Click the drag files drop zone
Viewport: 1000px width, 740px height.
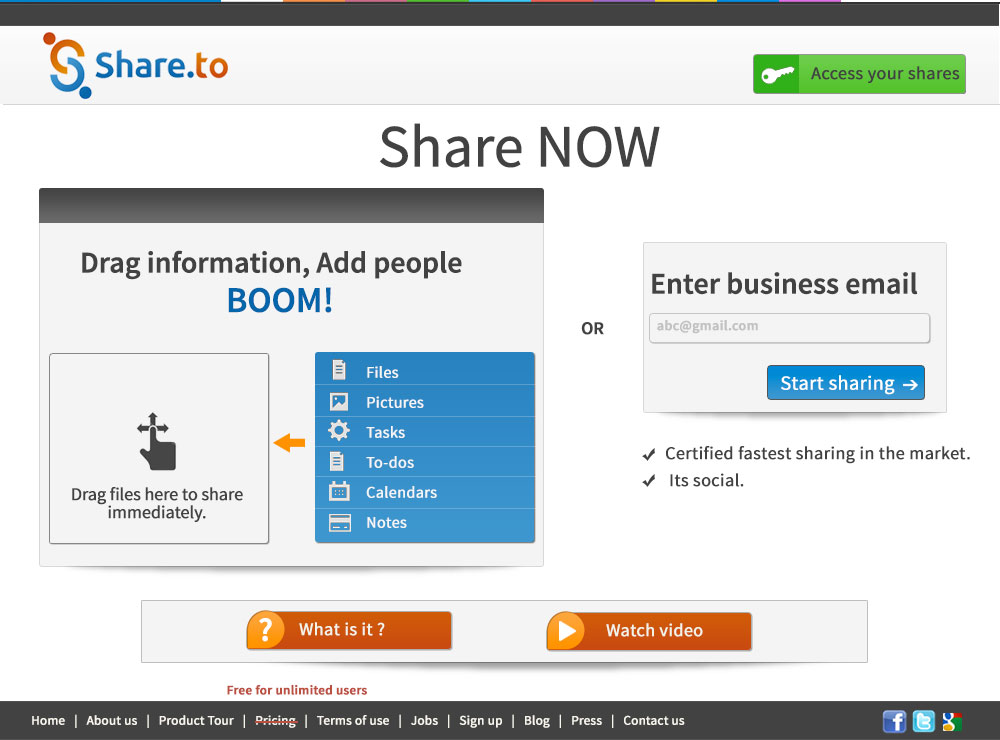pos(159,448)
